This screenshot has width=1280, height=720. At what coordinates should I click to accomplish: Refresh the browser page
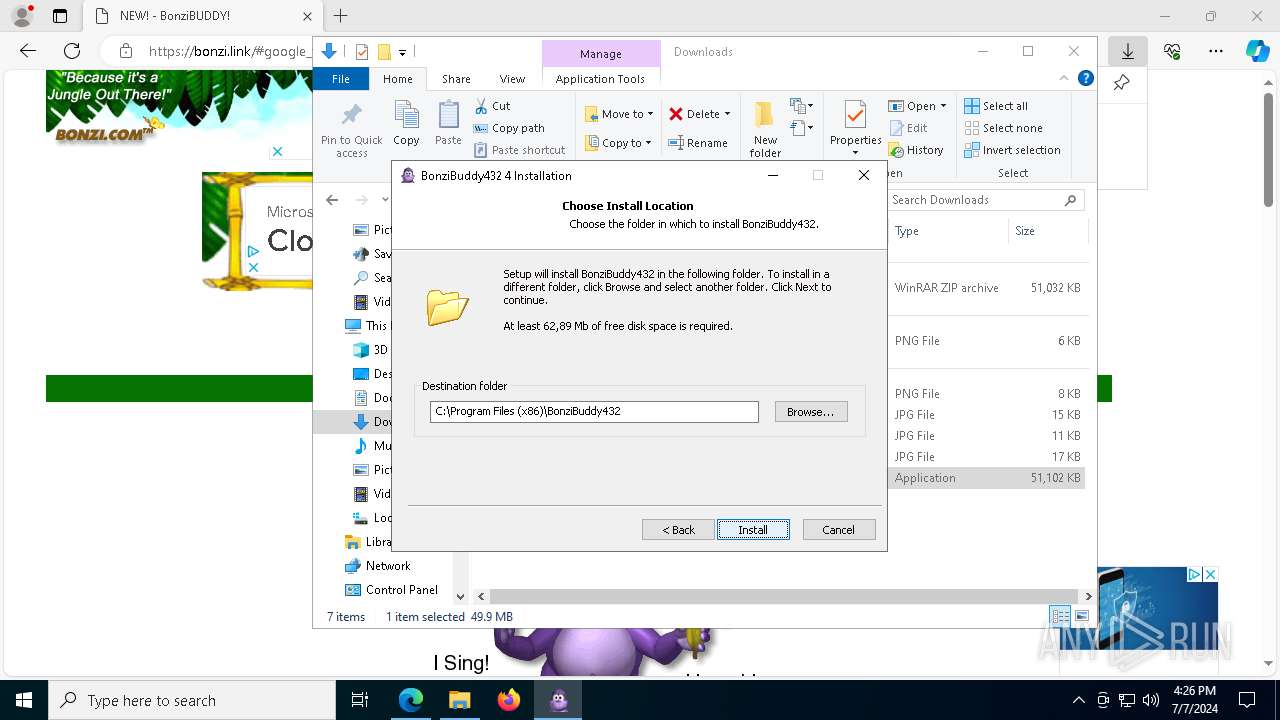[x=72, y=51]
